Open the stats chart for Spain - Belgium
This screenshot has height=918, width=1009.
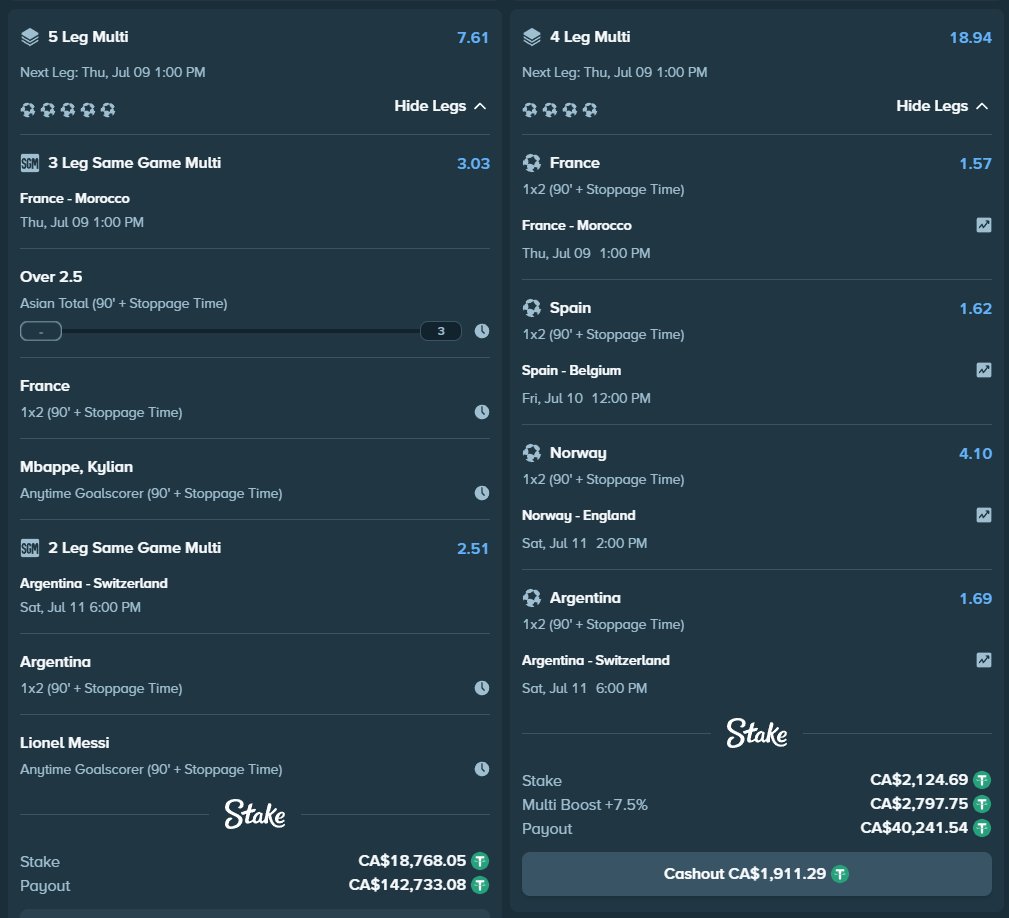(984, 370)
